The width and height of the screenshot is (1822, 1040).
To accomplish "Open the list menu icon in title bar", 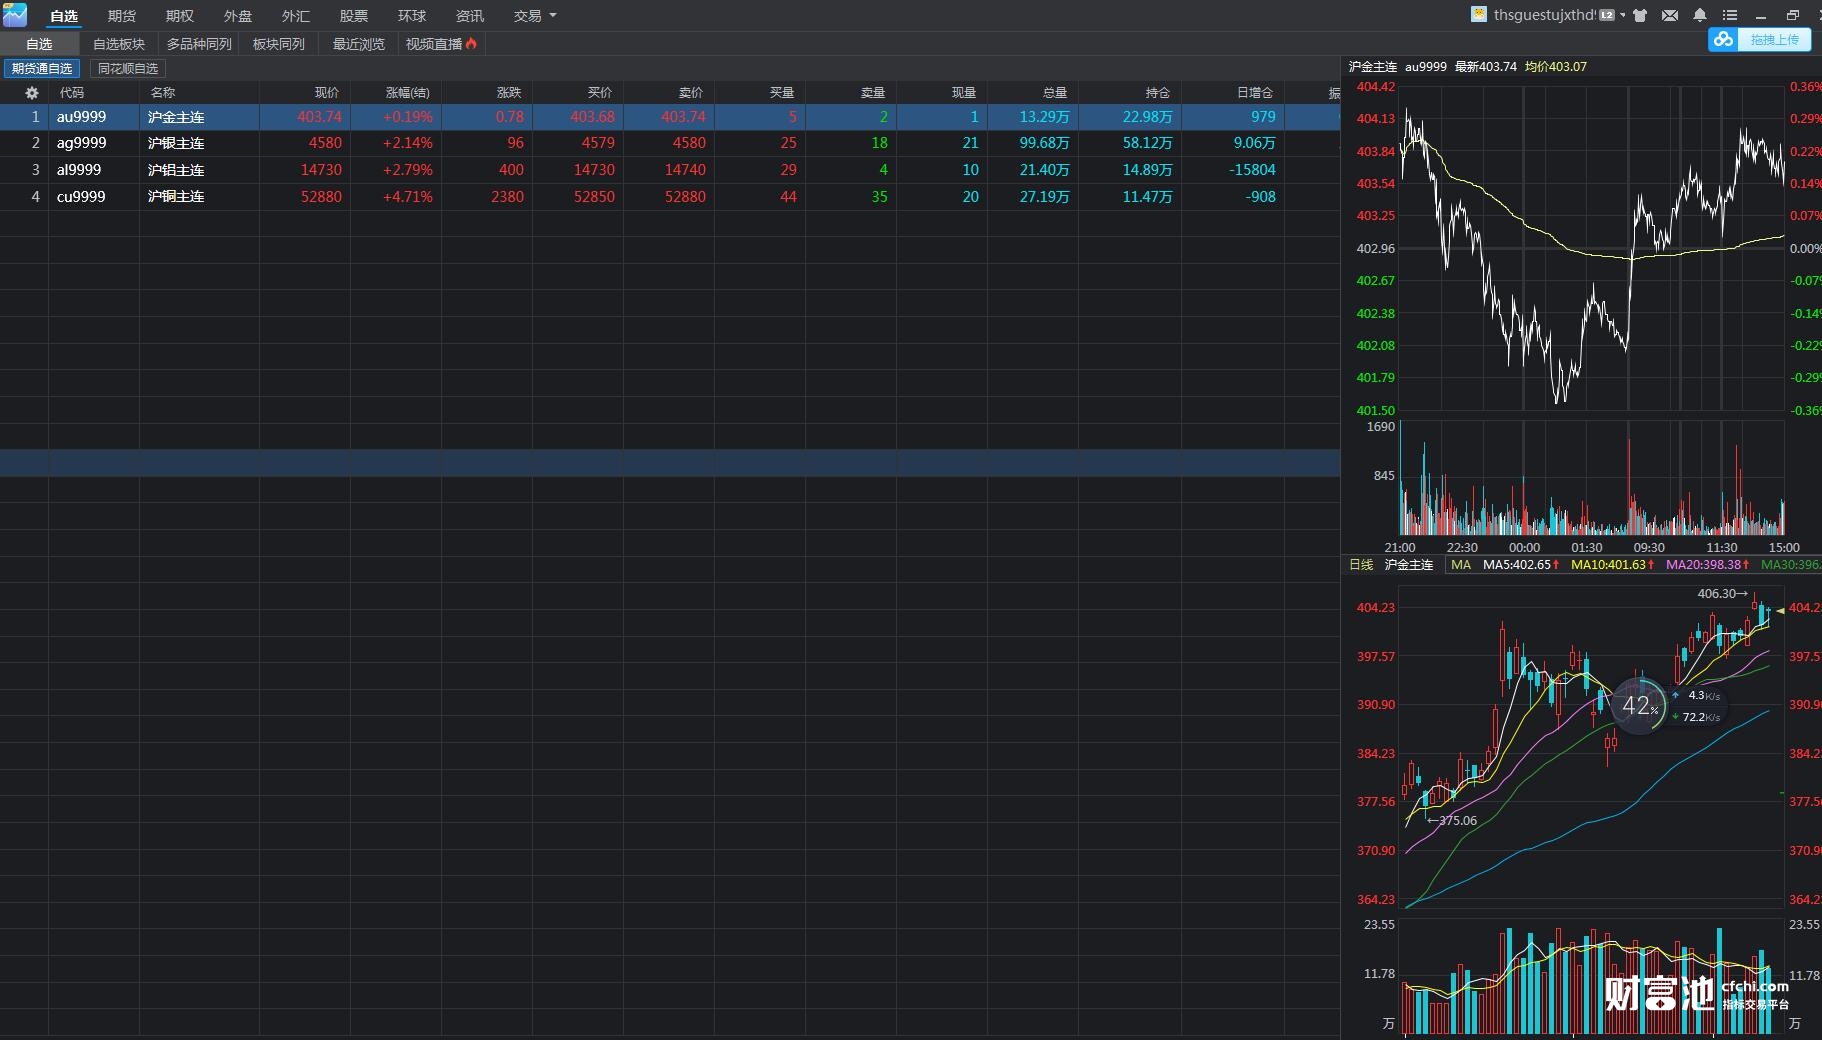I will point(1730,15).
